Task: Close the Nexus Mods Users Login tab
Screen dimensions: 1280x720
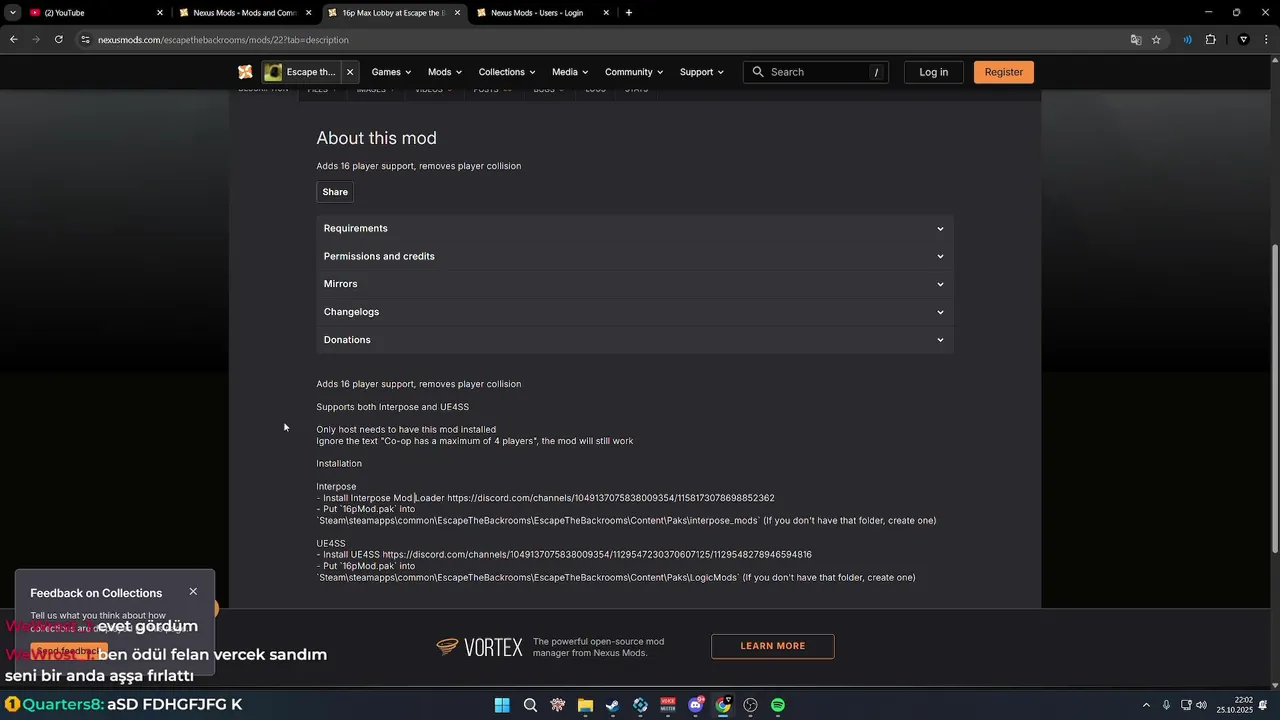Action: tap(607, 13)
